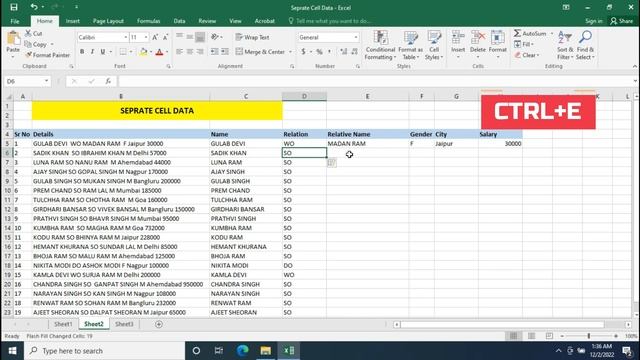
Task: Open Format as Table gallery
Action: pyautogui.click(x=411, y=45)
